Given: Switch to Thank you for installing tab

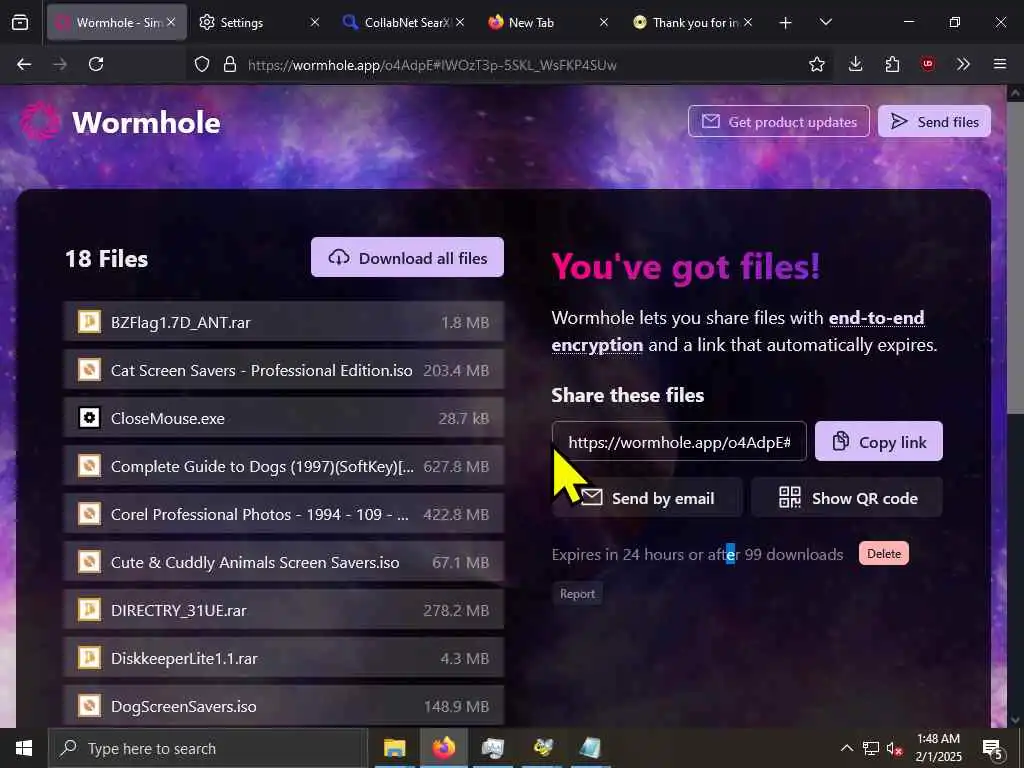Looking at the screenshot, I should click(692, 22).
